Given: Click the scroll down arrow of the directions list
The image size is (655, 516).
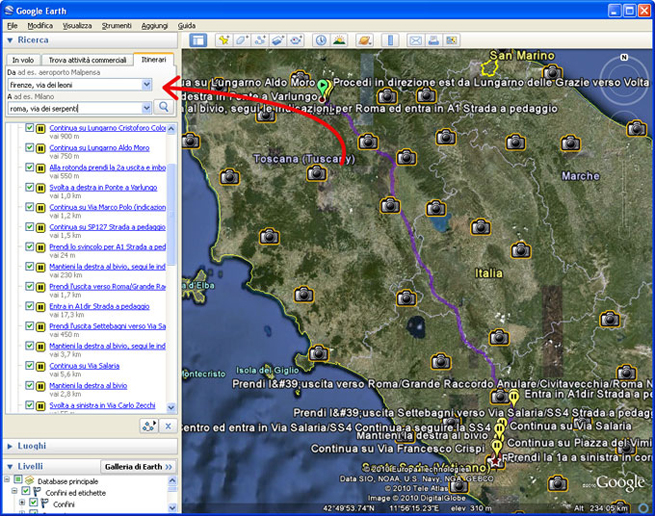Looking at the screenshot, I should (171, 407).
